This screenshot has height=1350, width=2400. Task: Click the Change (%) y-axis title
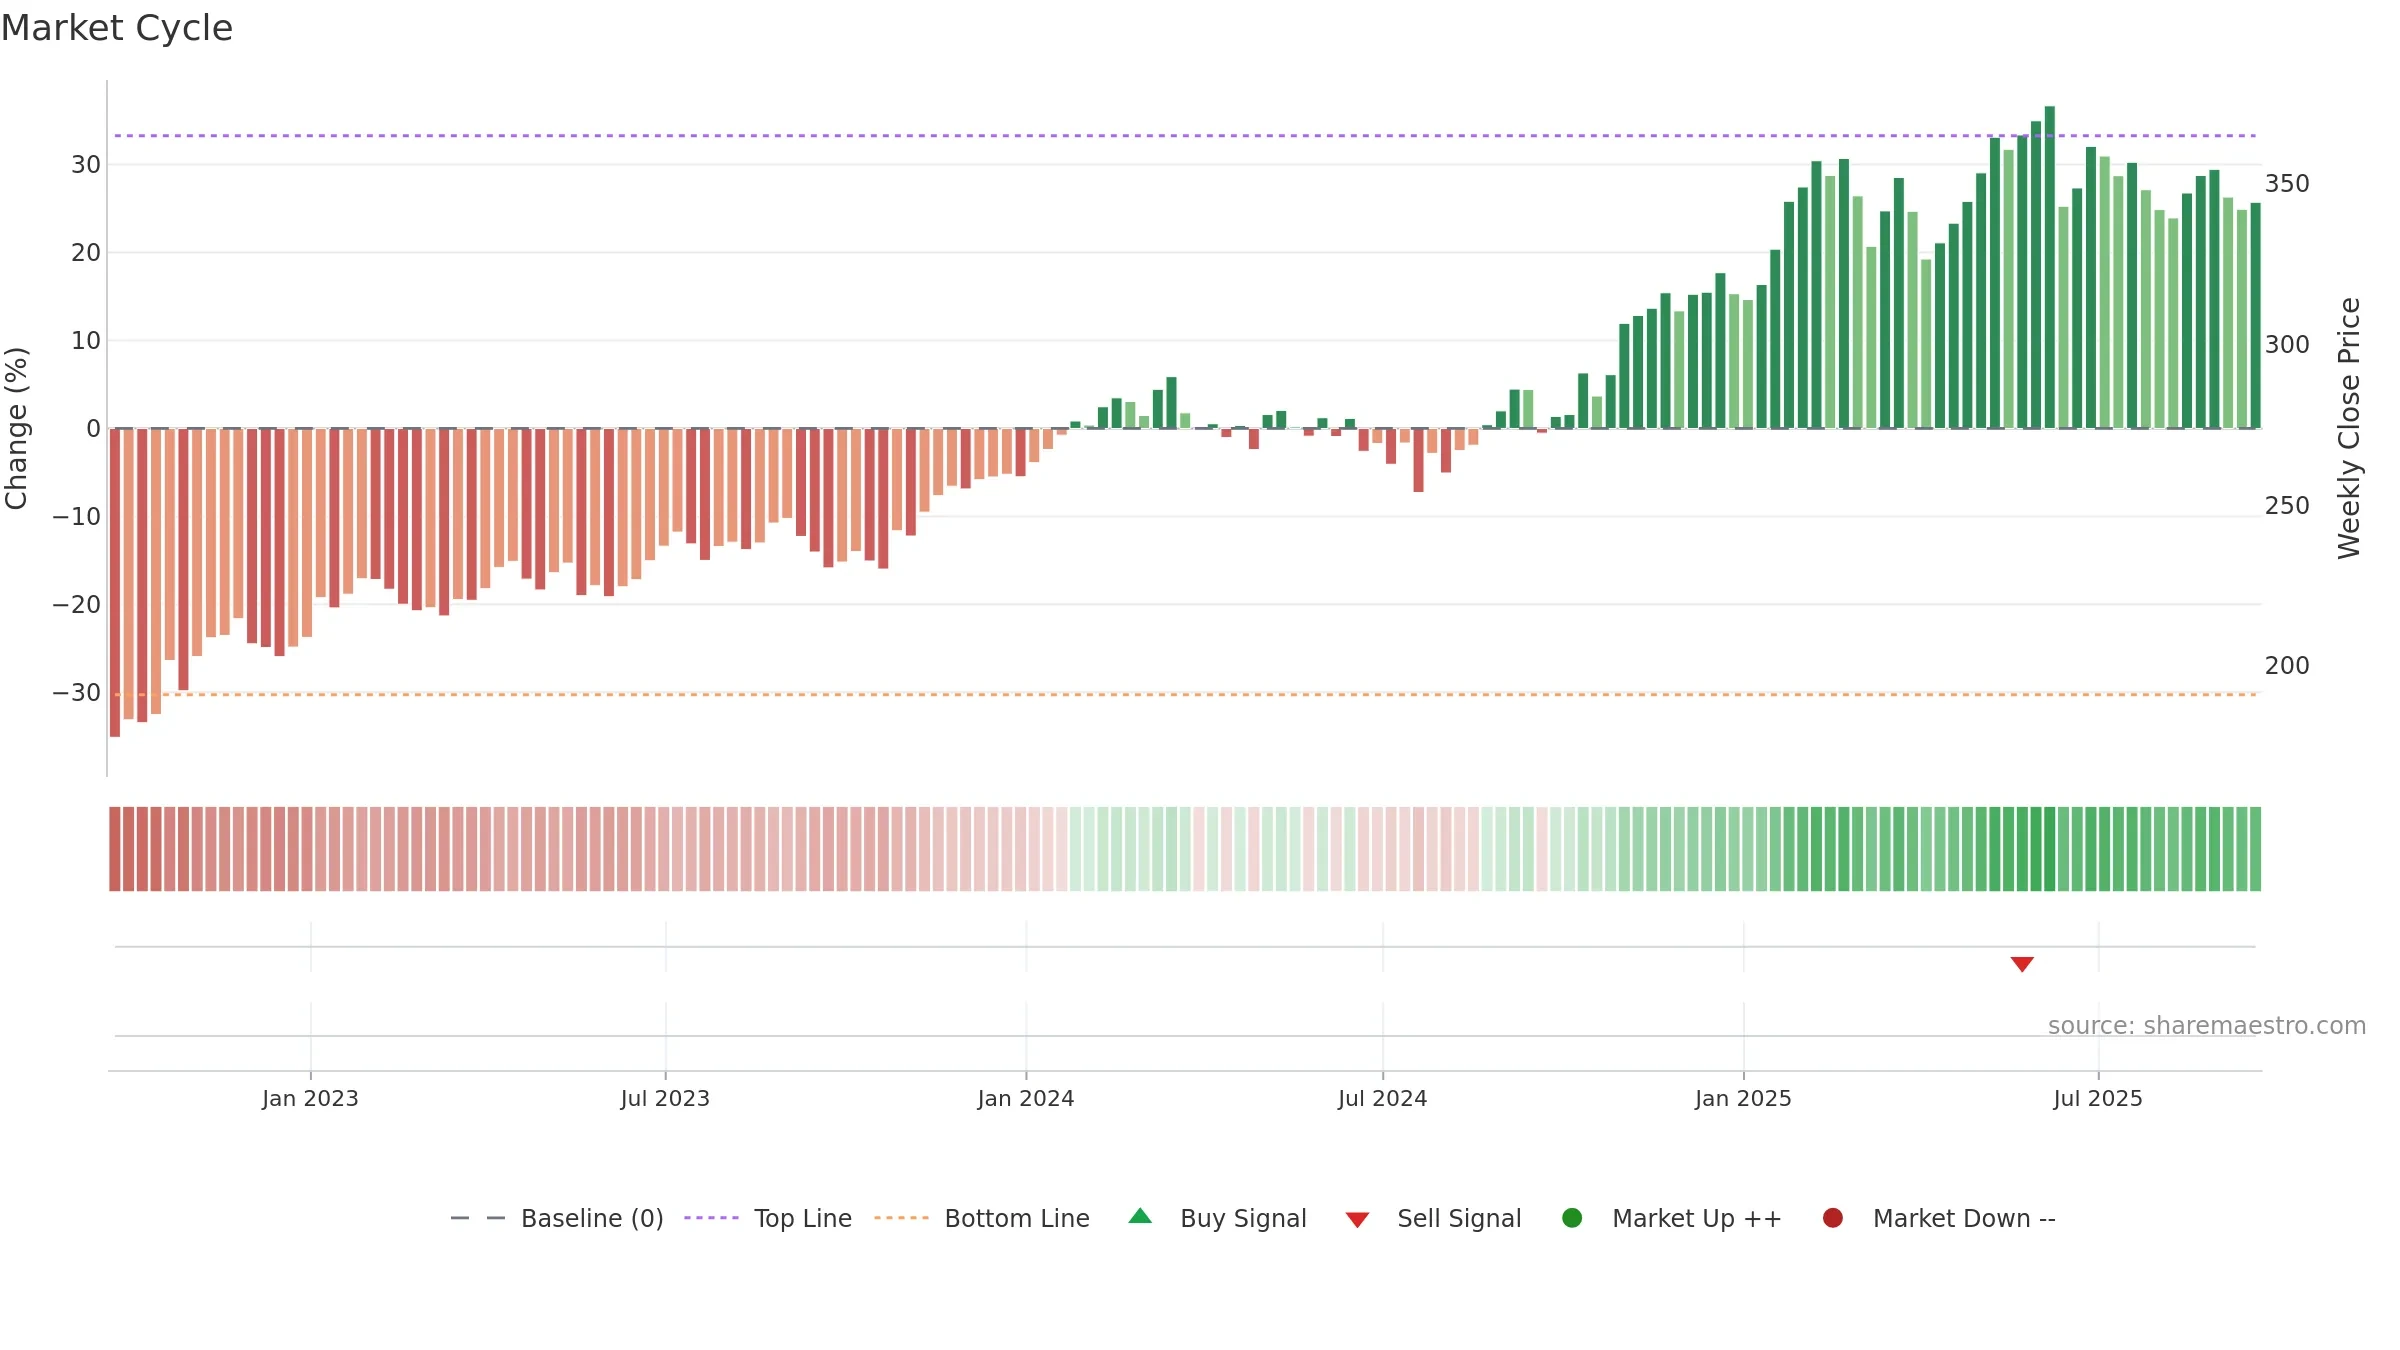click(17, 428)
